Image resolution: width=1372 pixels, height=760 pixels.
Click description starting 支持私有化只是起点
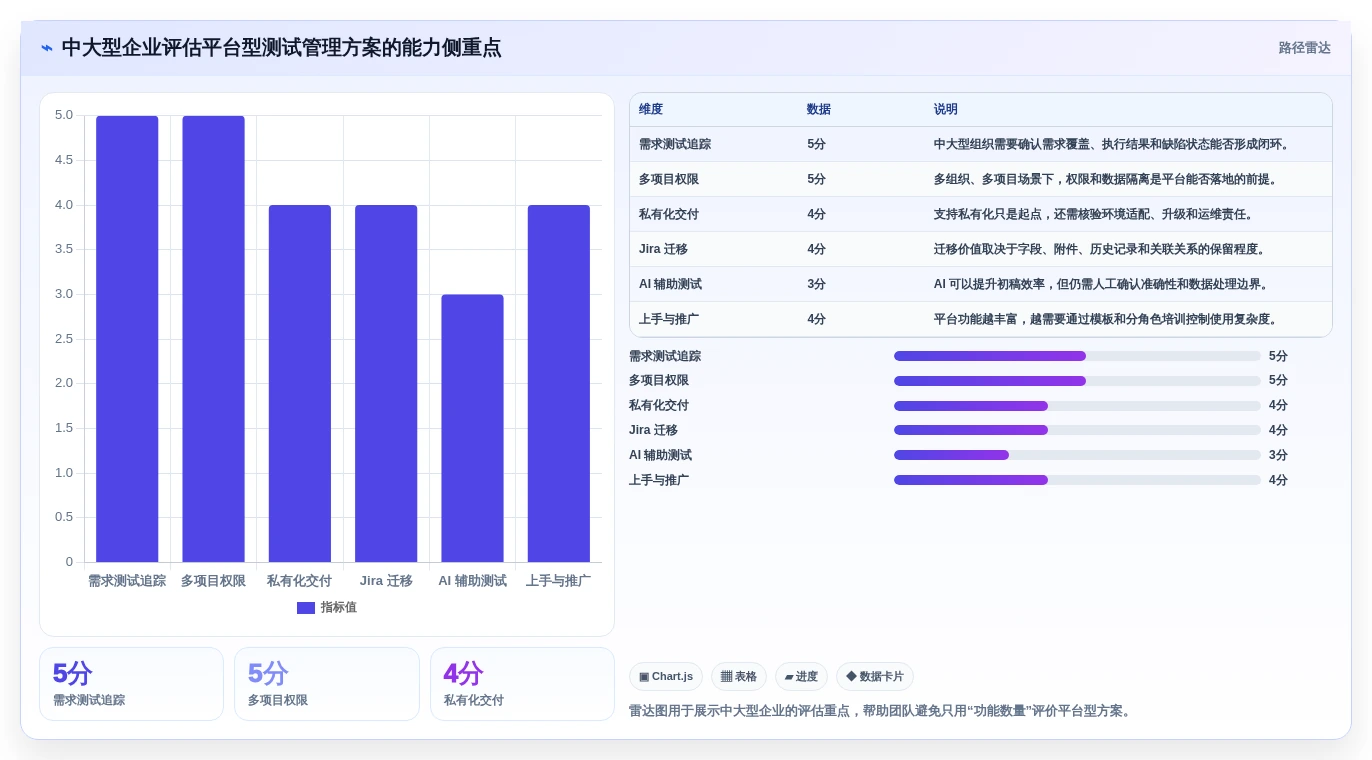[1094, 214]
